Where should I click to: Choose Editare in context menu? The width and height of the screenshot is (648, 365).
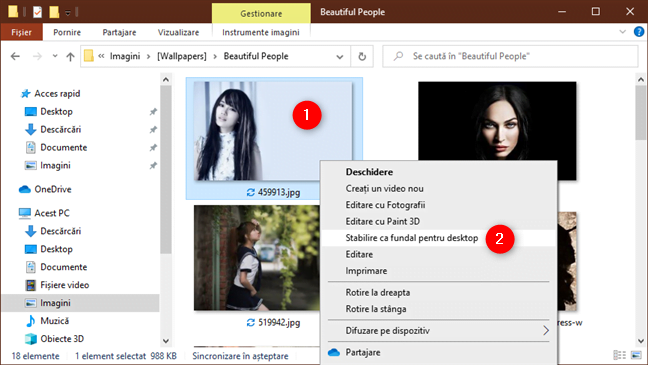coord(439,255)
